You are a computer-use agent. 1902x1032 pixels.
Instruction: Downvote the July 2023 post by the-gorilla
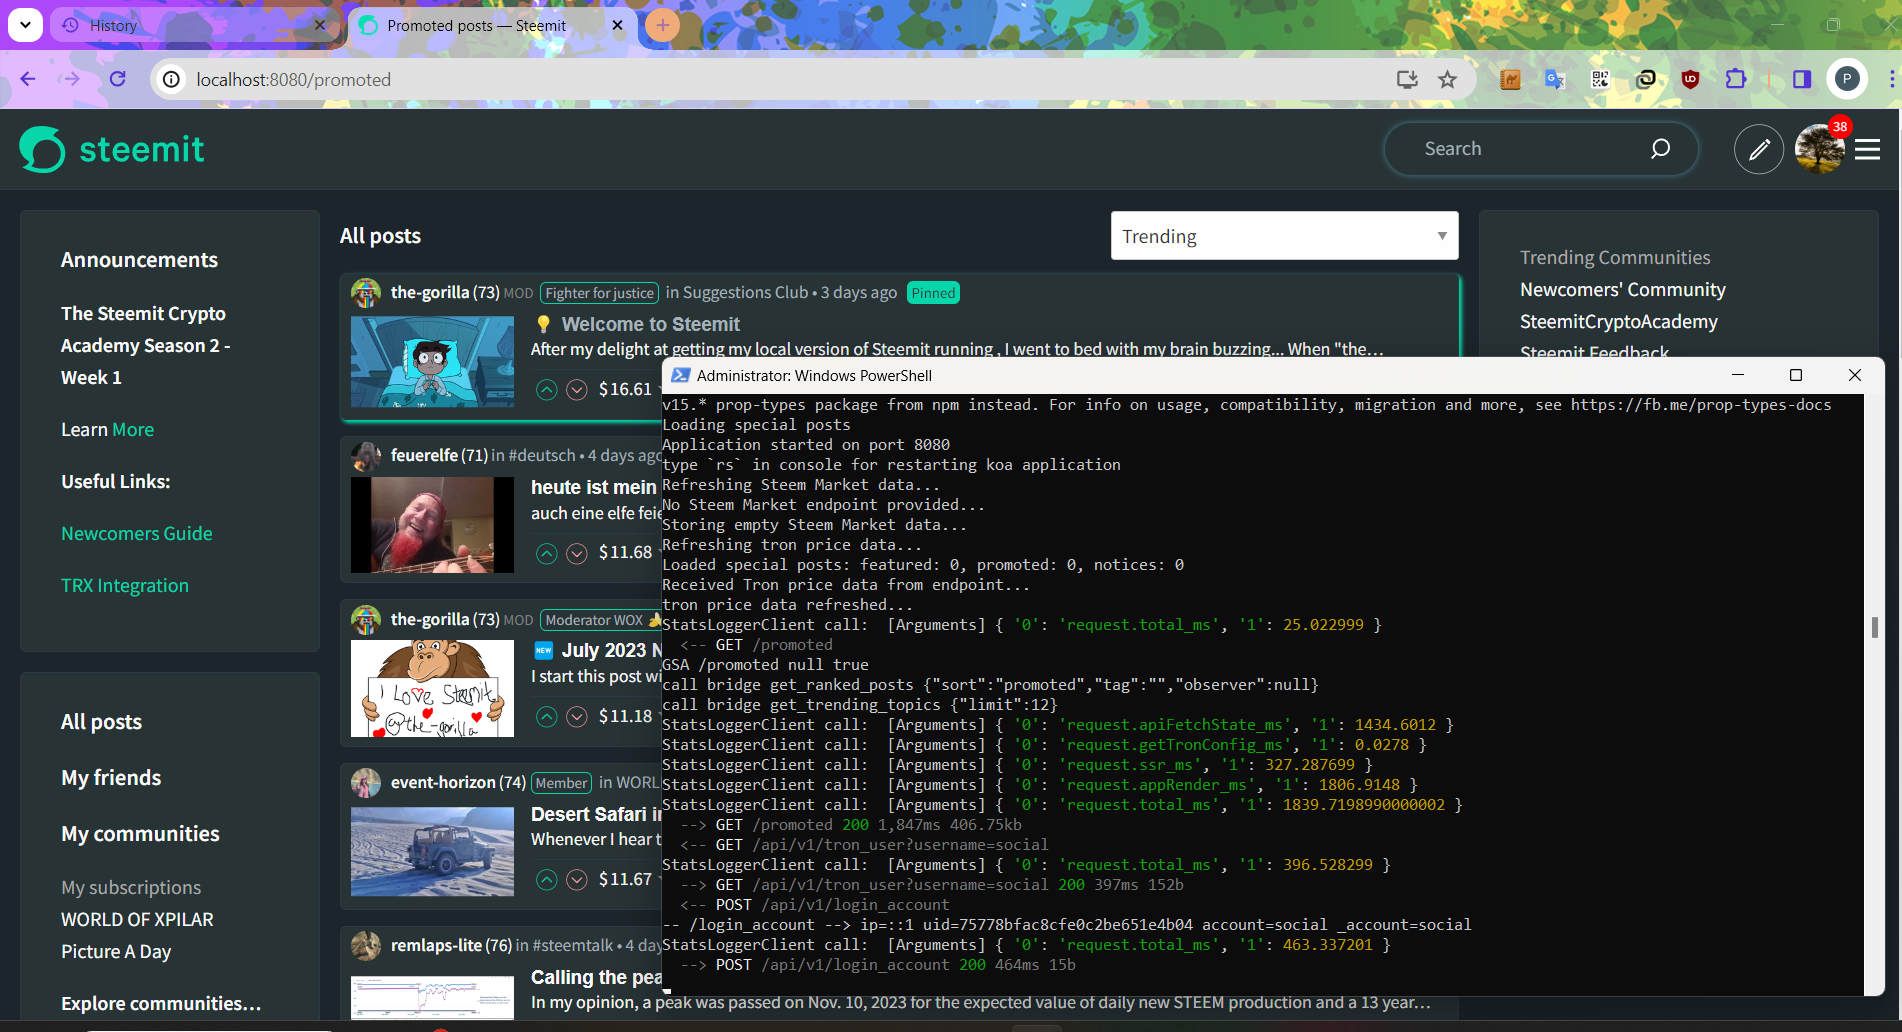tap(577, 716)
